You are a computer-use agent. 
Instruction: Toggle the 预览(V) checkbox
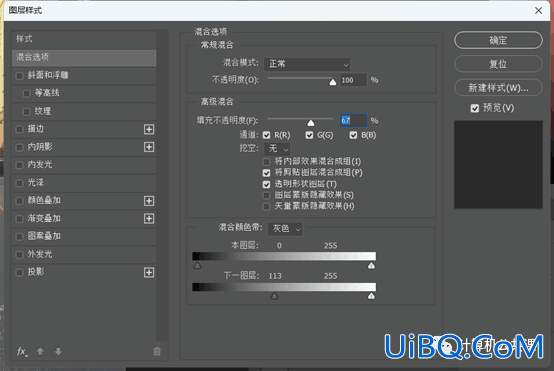pos(475,108)
